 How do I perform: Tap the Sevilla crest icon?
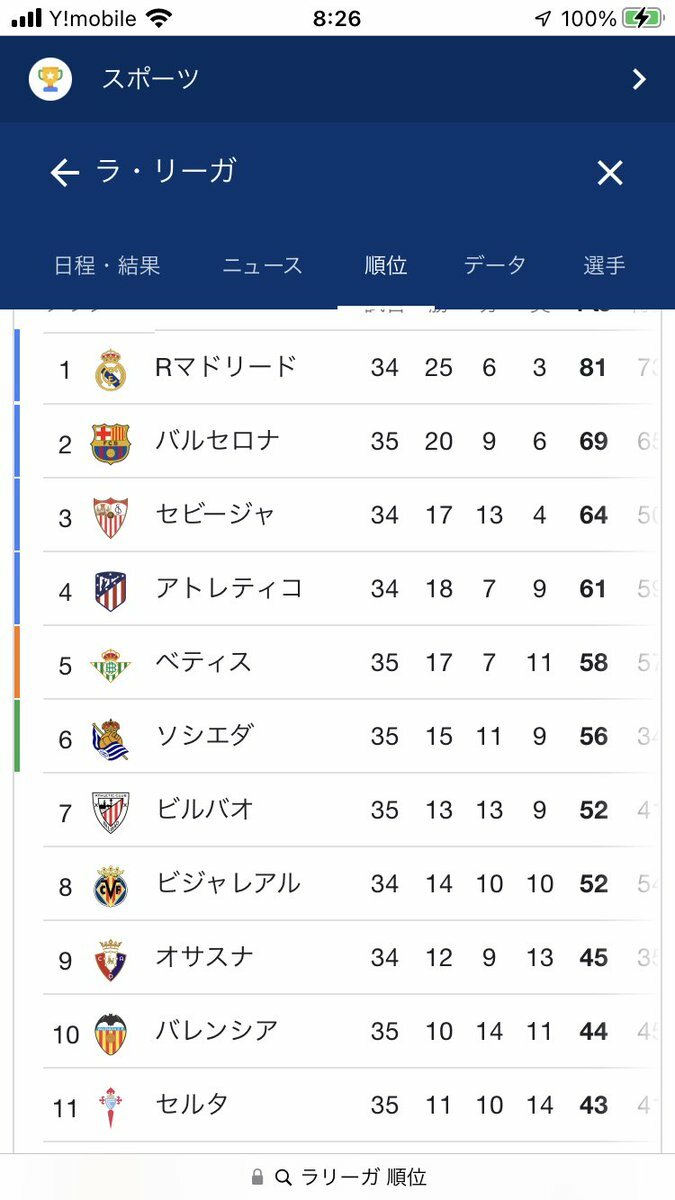tap(111, 516)
